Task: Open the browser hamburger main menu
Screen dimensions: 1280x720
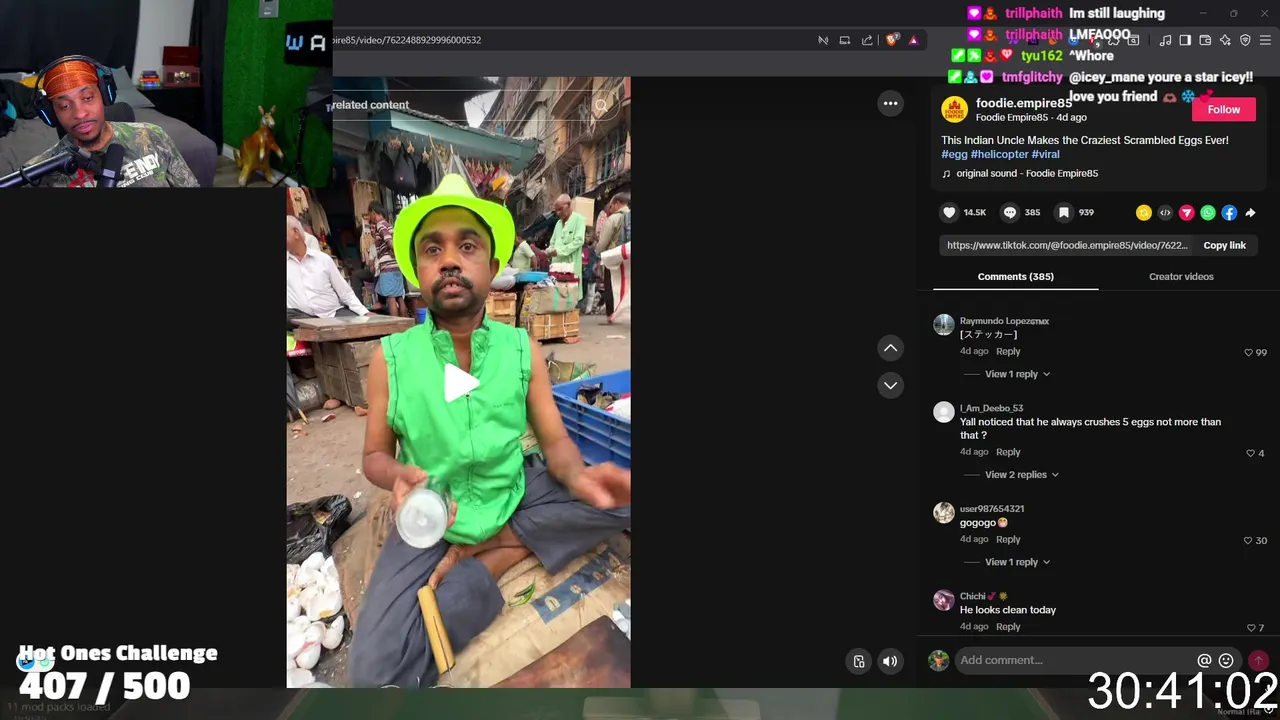Action: [1265, 40]
